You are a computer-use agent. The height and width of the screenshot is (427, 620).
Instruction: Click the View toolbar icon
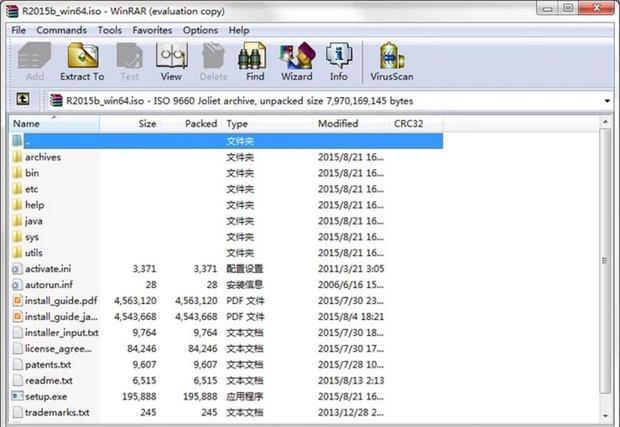point(171,61)
